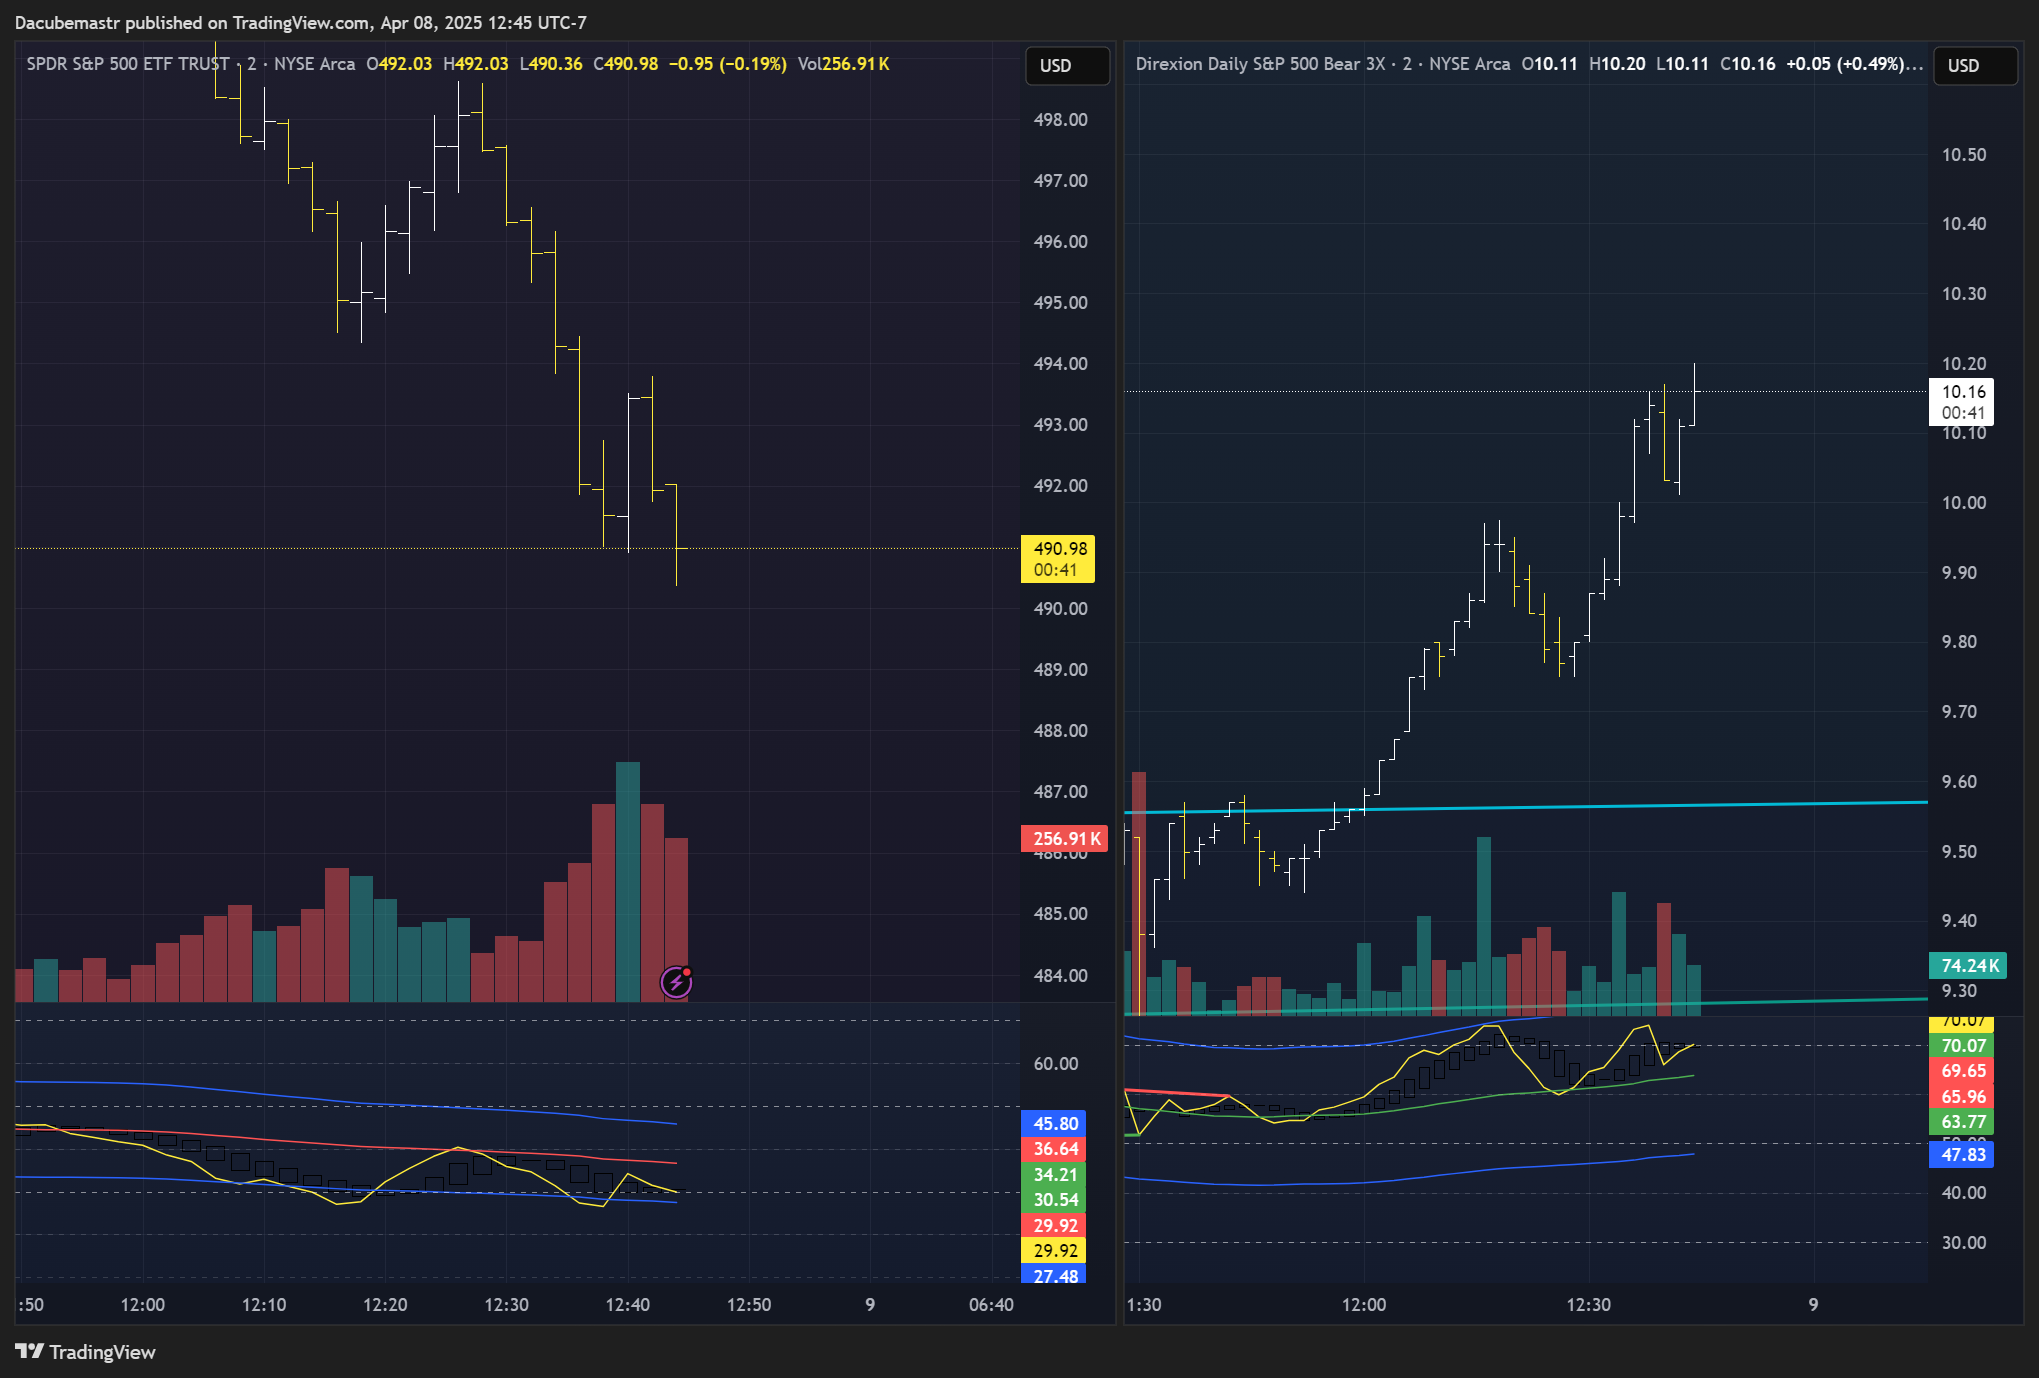Click the green 70.07 indicator label

click(x=1962, y=1046)
